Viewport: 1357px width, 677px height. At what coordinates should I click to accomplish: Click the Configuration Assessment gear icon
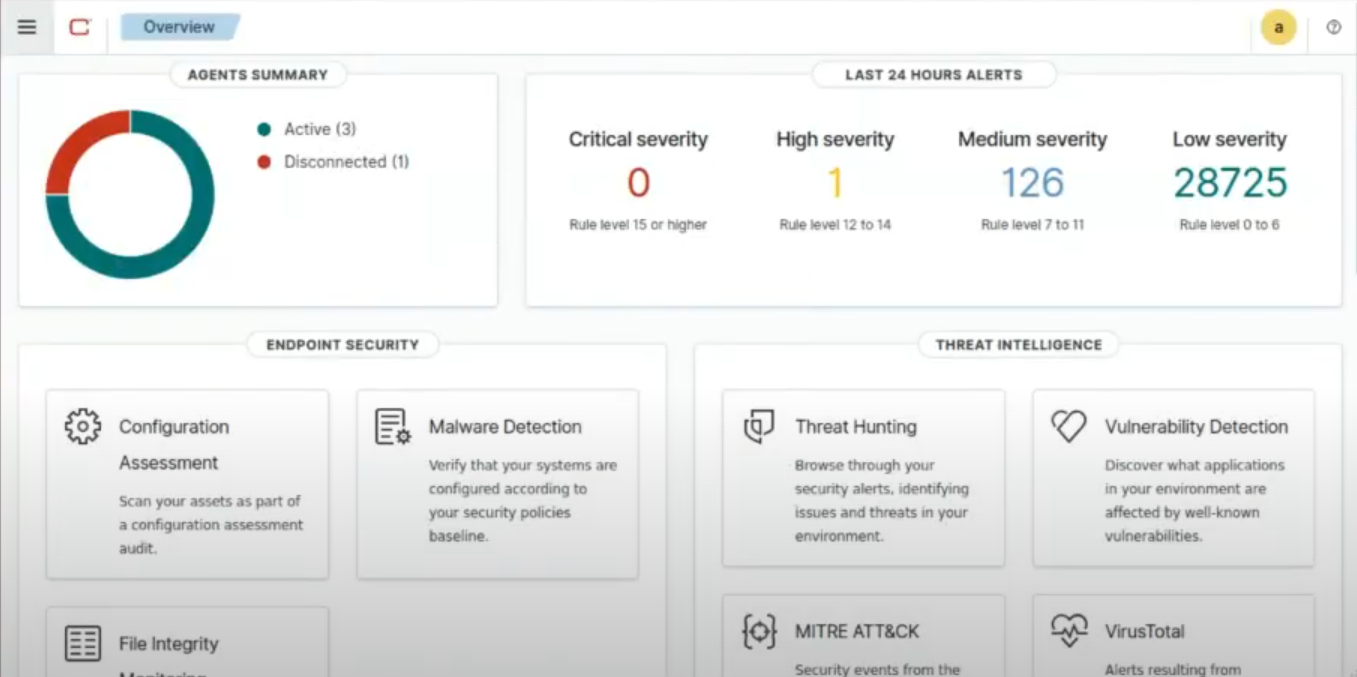(83, 426)
